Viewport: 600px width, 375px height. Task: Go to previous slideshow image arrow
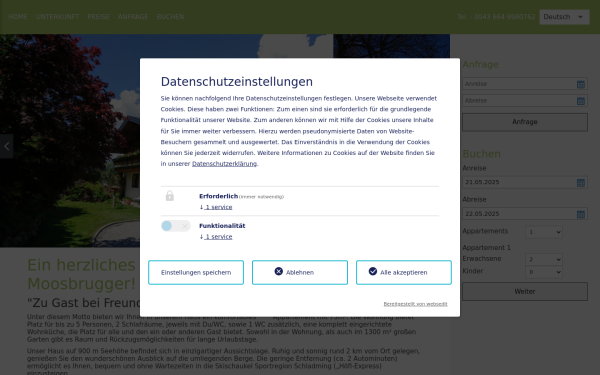[x=7, y=146]
